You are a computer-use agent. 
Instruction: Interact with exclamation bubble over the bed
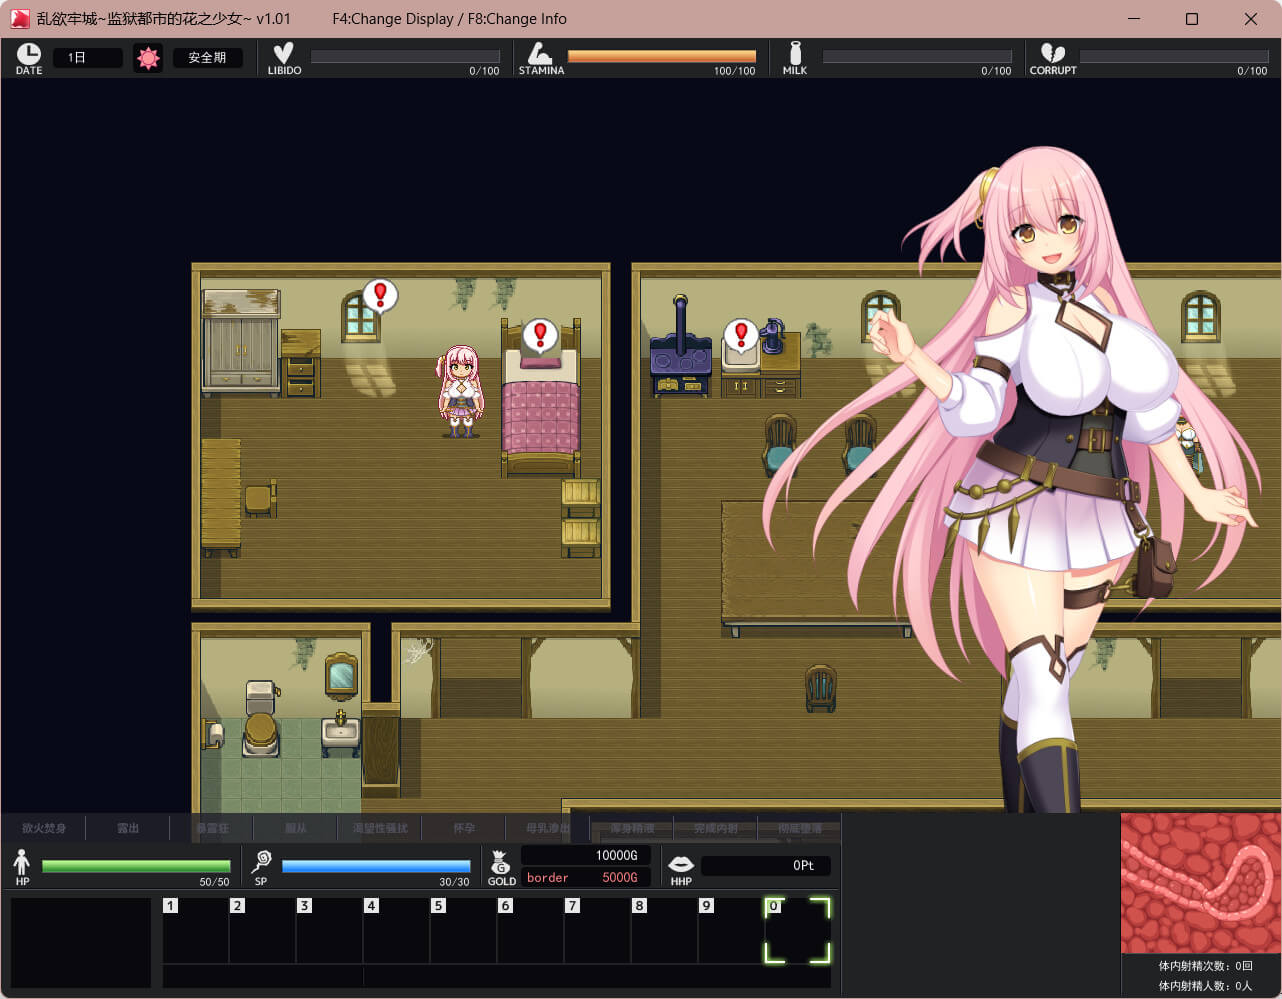(540, 334)
